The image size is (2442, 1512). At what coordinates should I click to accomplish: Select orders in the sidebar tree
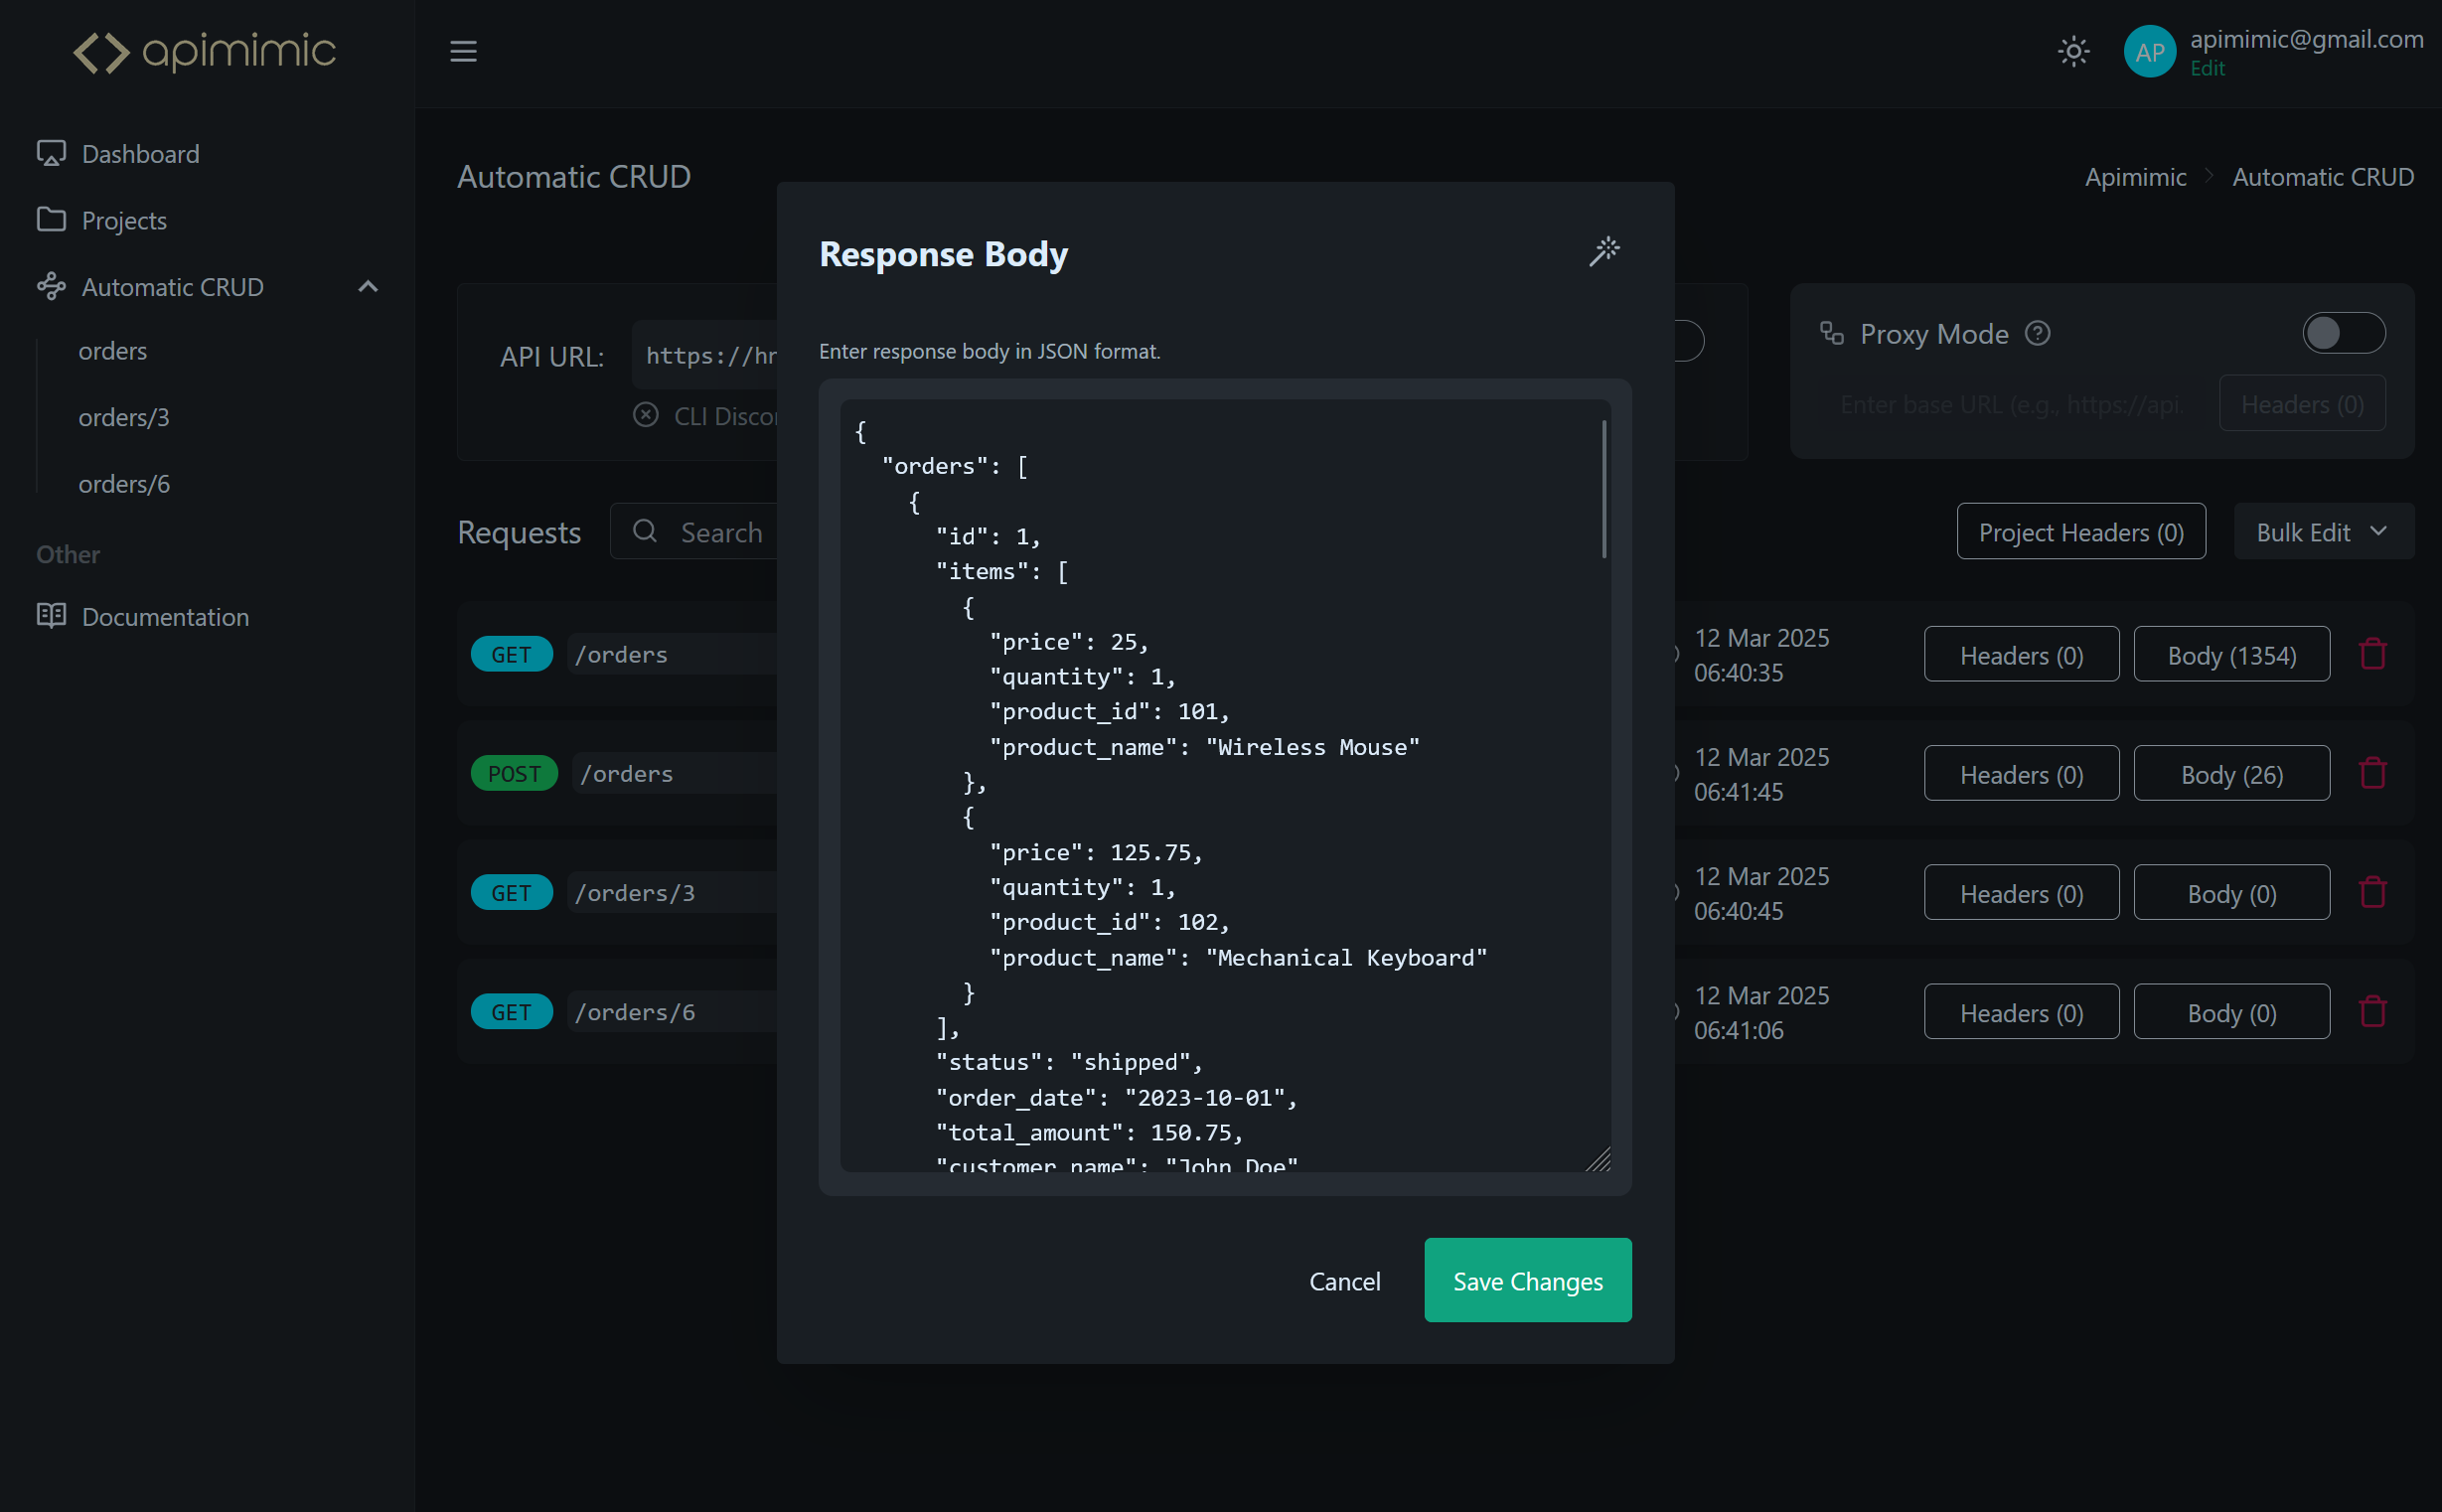point(113,351)
